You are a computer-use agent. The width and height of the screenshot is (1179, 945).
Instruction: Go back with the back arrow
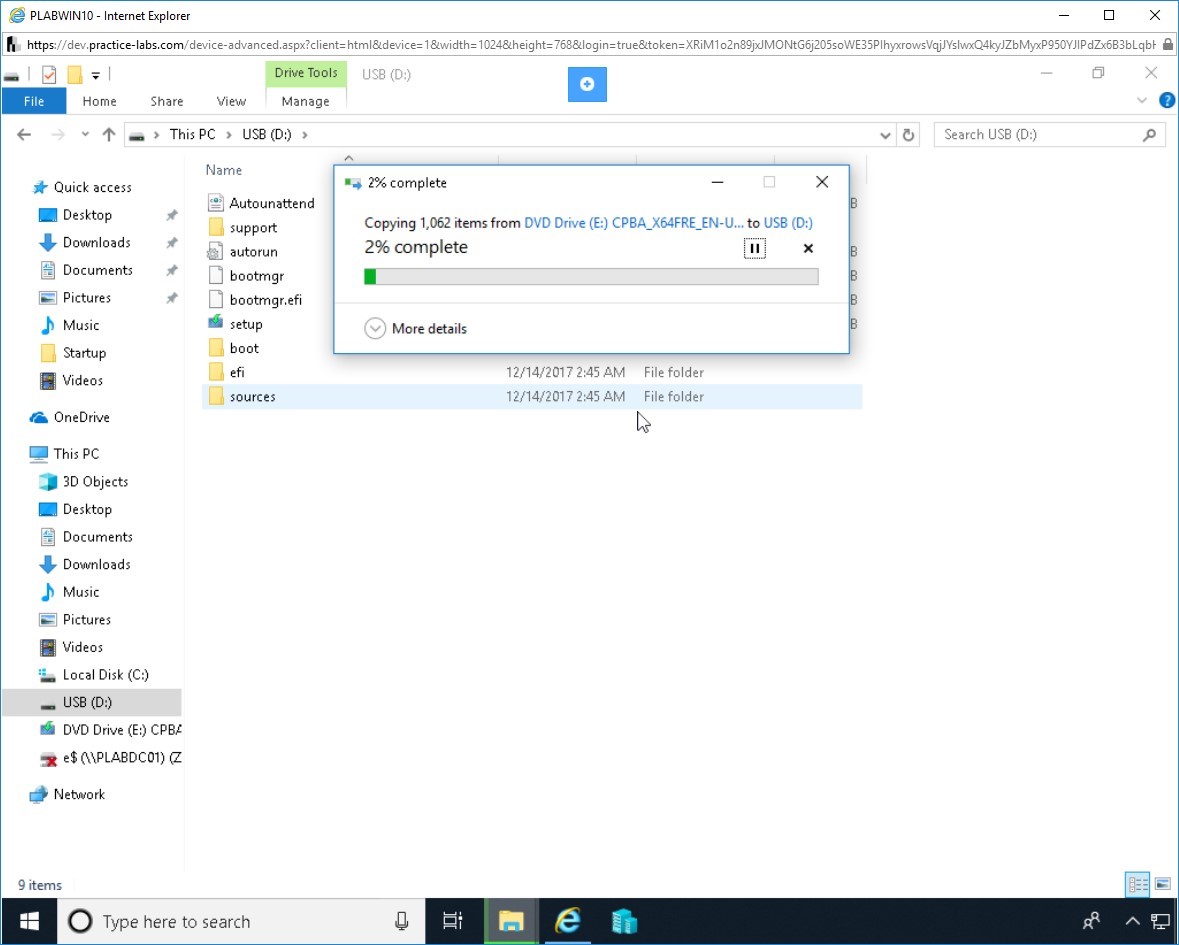[x=24, y=135]
